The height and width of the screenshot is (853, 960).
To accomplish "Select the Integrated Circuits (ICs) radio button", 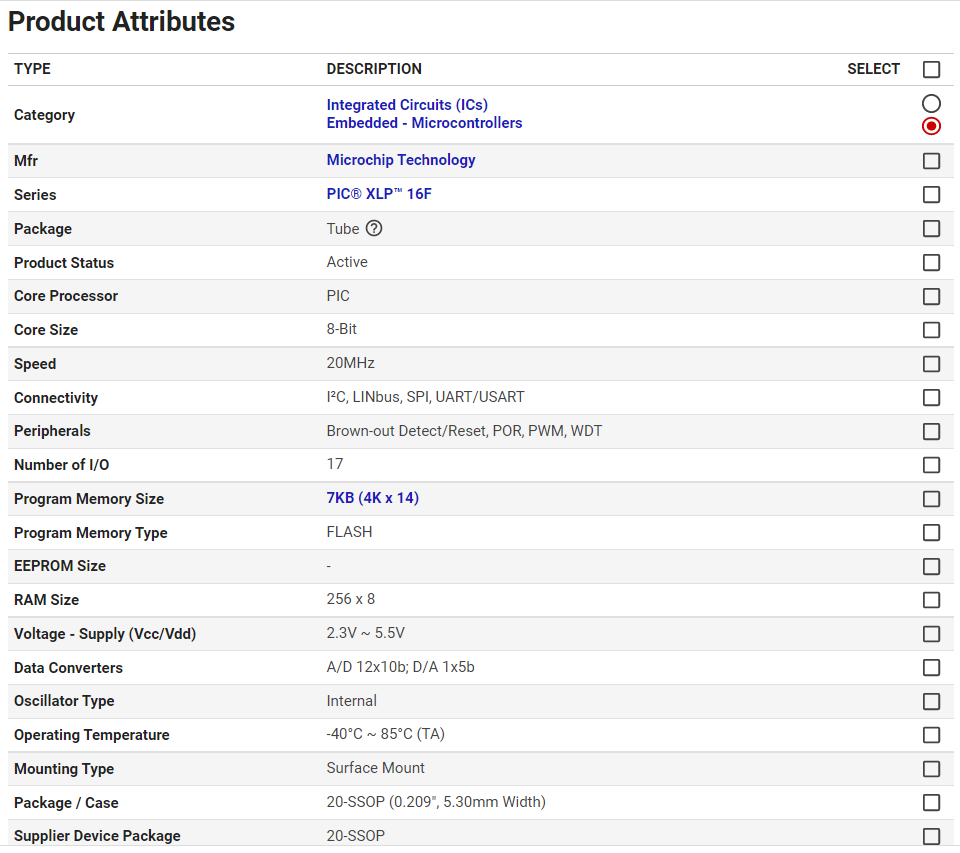I will pos(931,104).
